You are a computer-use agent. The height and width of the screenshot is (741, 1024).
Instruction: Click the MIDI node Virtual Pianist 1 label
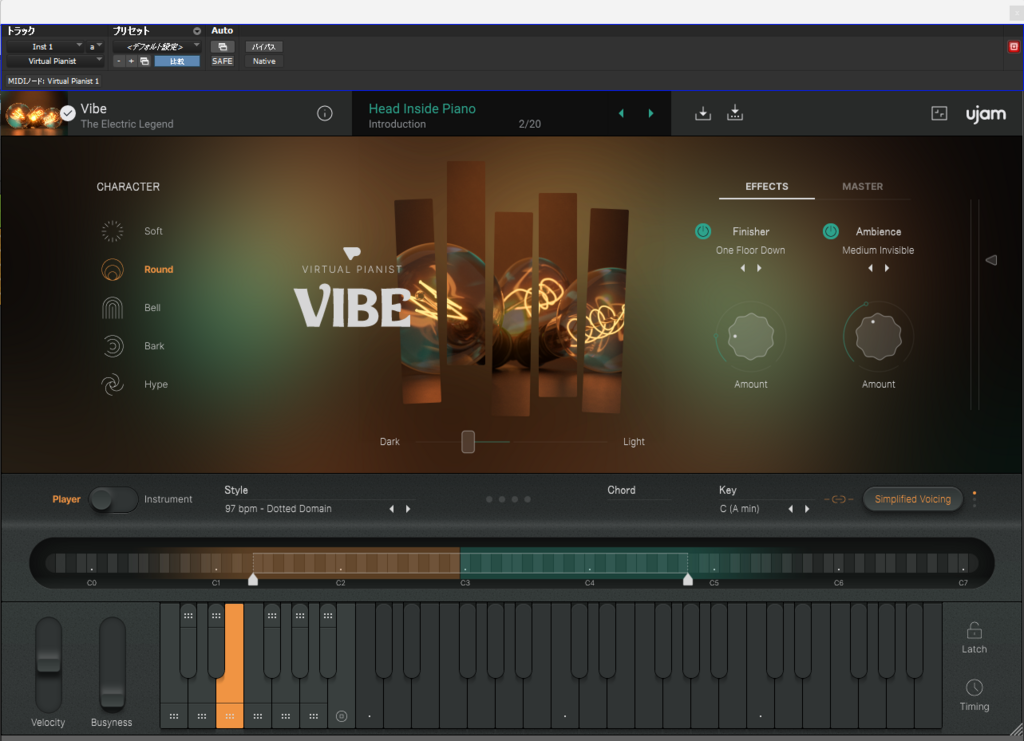pyautogui.click(x=54, y=81)
